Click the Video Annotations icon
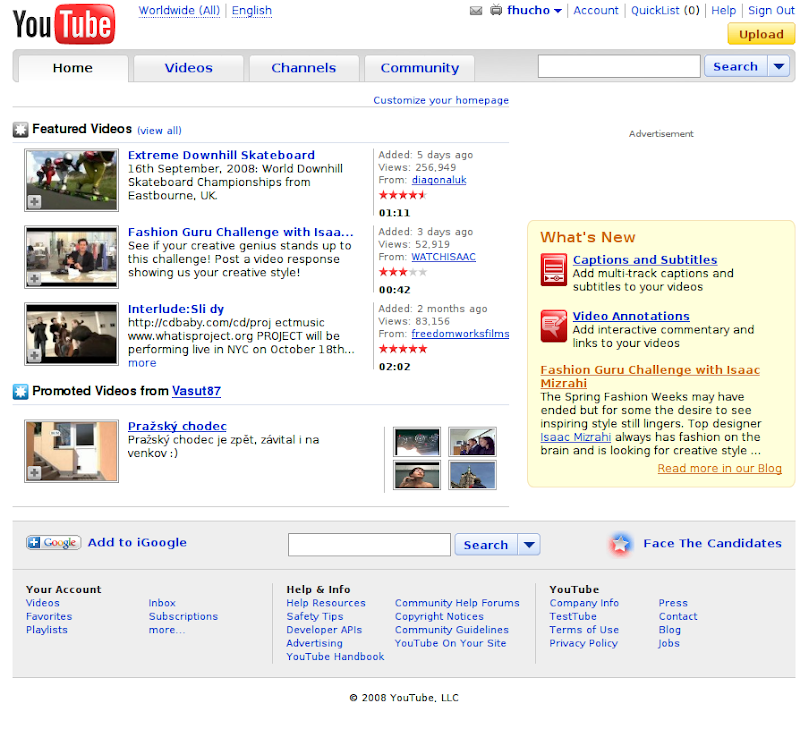 pos(554,325)
